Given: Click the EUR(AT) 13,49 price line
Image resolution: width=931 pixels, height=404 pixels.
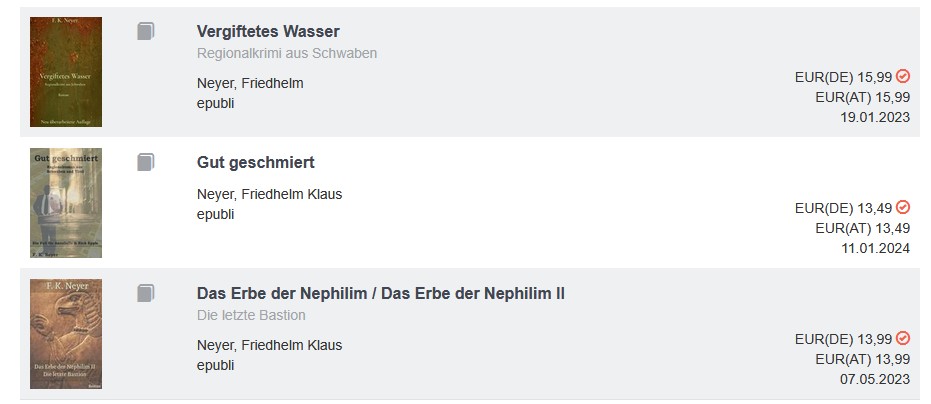Looking at the screenshot, I should coord(863,228).
